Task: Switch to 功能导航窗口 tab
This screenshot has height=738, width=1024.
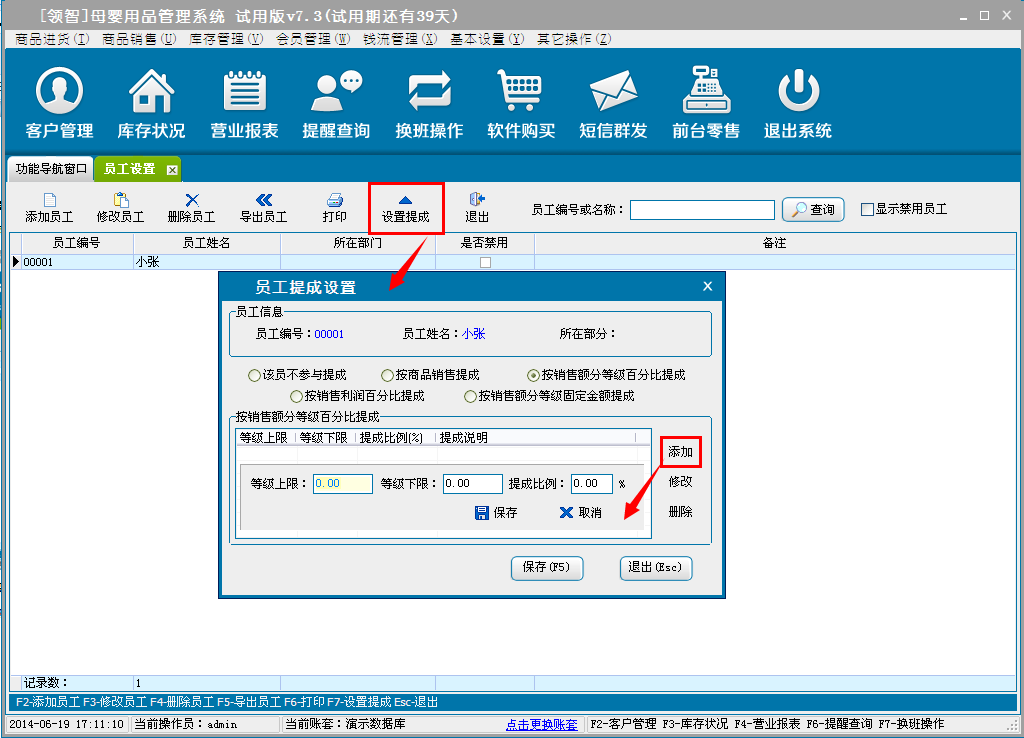Action: [51, 169]
